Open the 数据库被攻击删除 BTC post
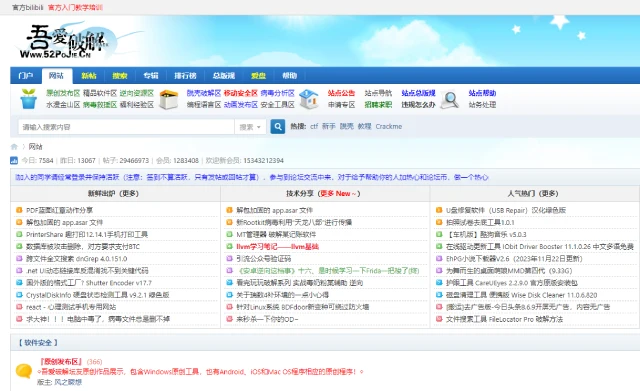The width and height of the screenshot is (640, 391). point(83,247)
